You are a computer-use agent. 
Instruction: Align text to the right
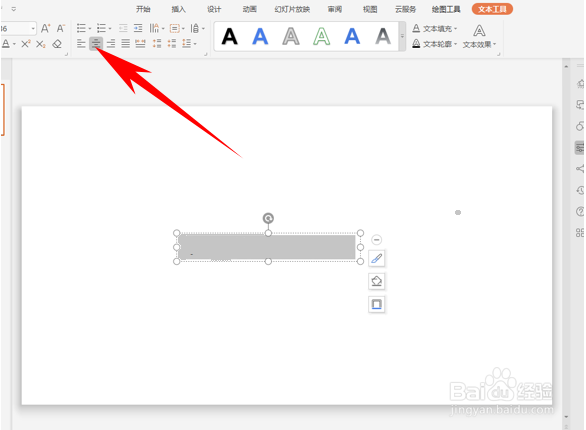(x=111, y=44)
